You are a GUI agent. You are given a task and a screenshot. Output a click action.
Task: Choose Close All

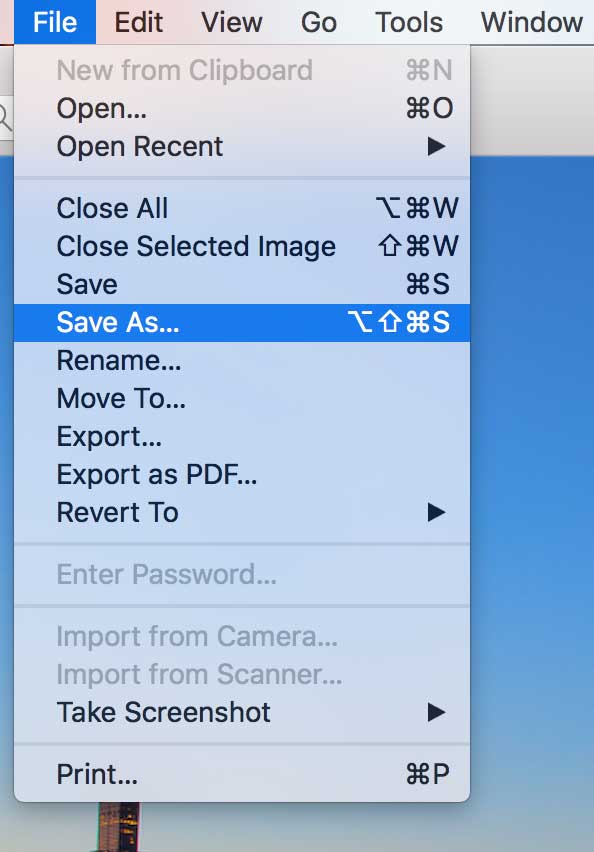pyautogui.click(x=111, y=208)
